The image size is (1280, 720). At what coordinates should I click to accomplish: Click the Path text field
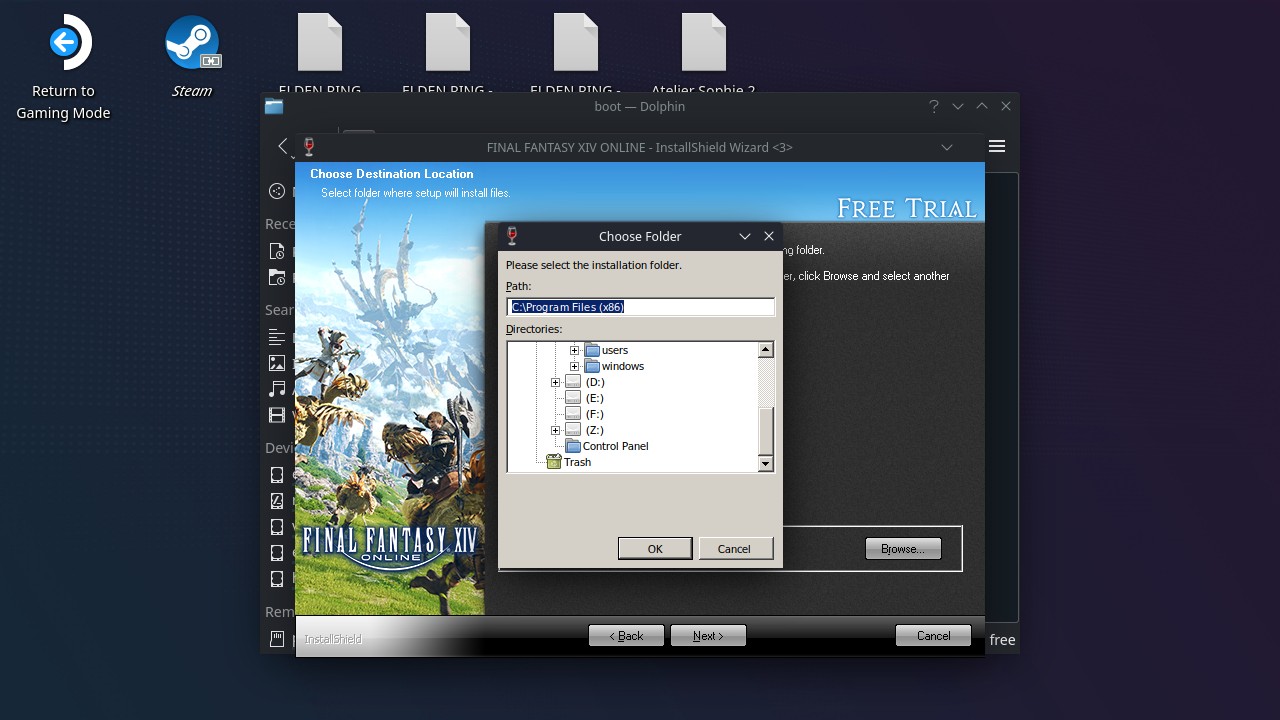[x=640, y=307]
